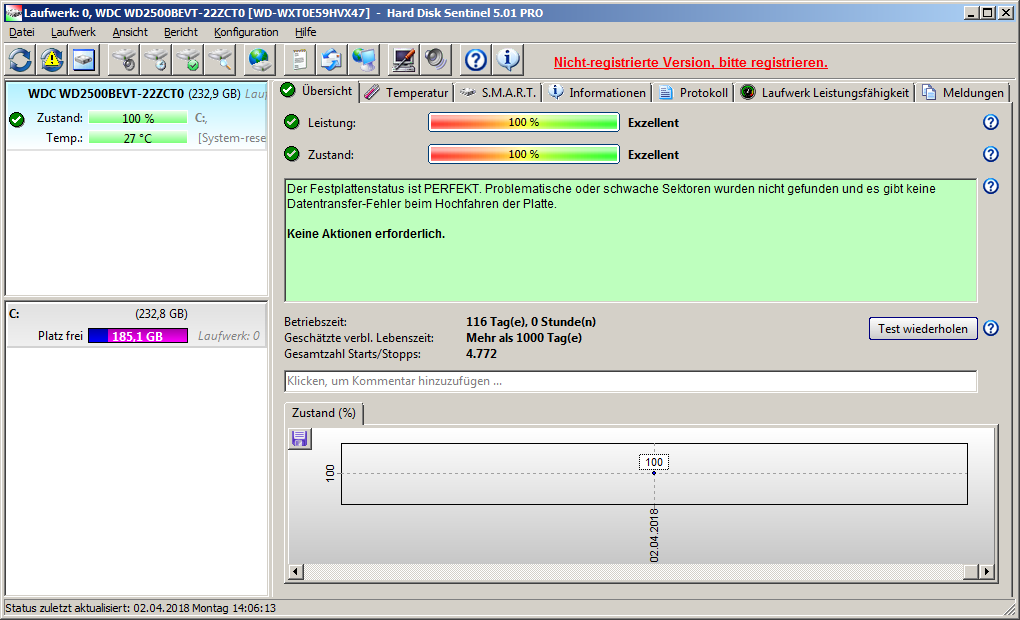Click the disk with clock toolbar icon
Viewport: 1020px width, 620px height.
tap(156, 60)
